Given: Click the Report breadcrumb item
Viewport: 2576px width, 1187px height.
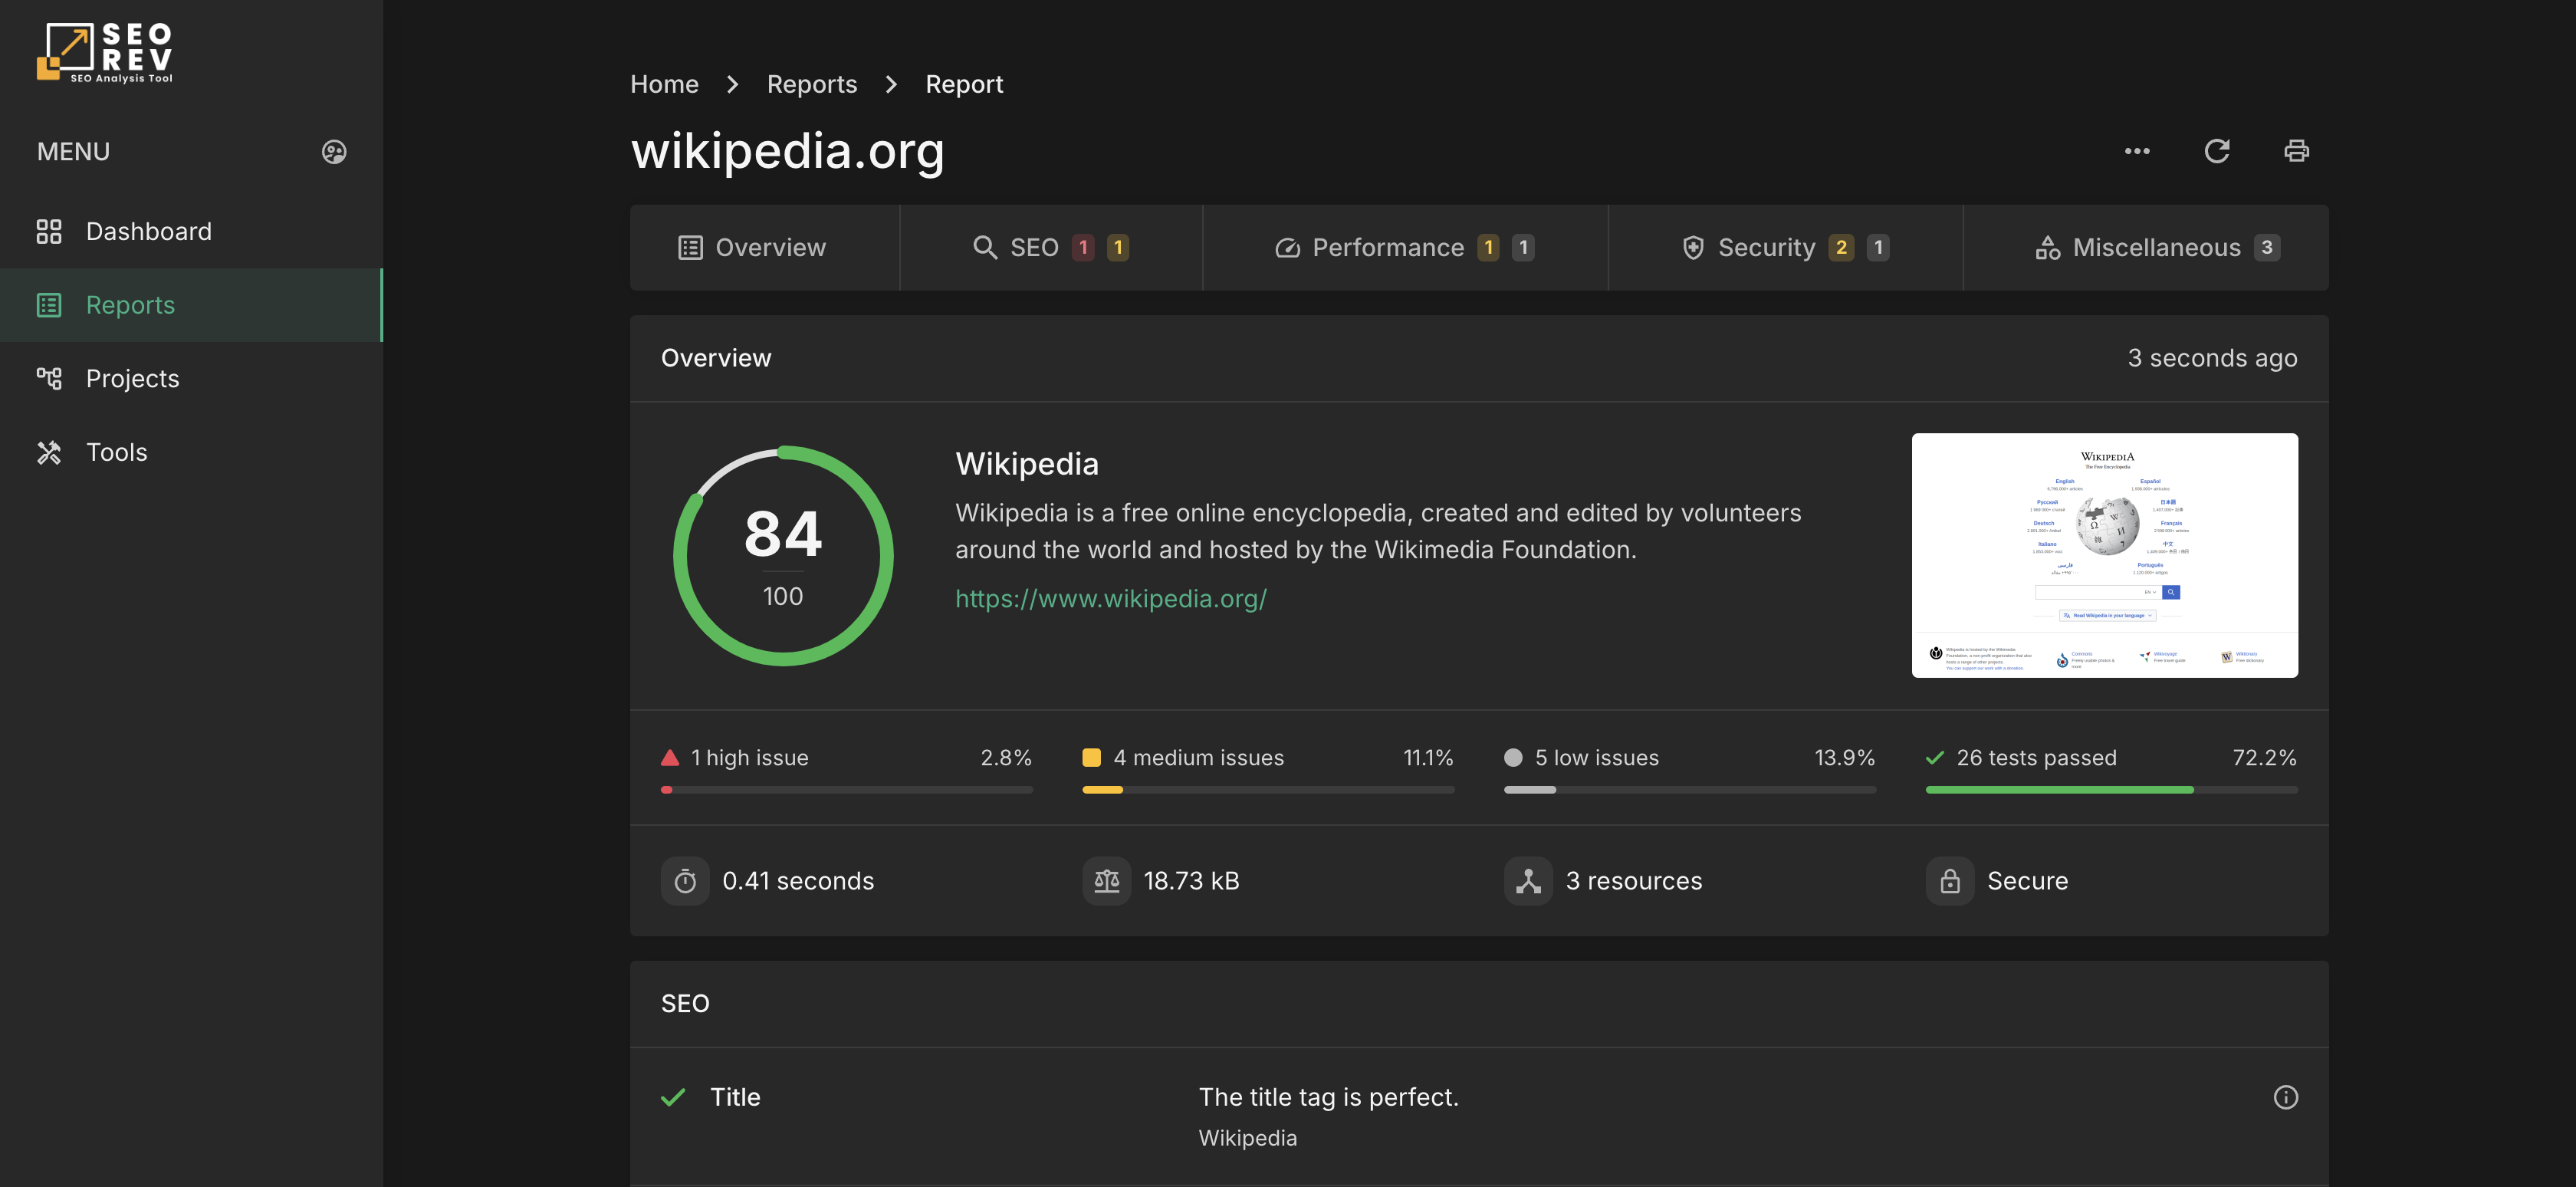Looking at the screenshot, I should point(964,84).
